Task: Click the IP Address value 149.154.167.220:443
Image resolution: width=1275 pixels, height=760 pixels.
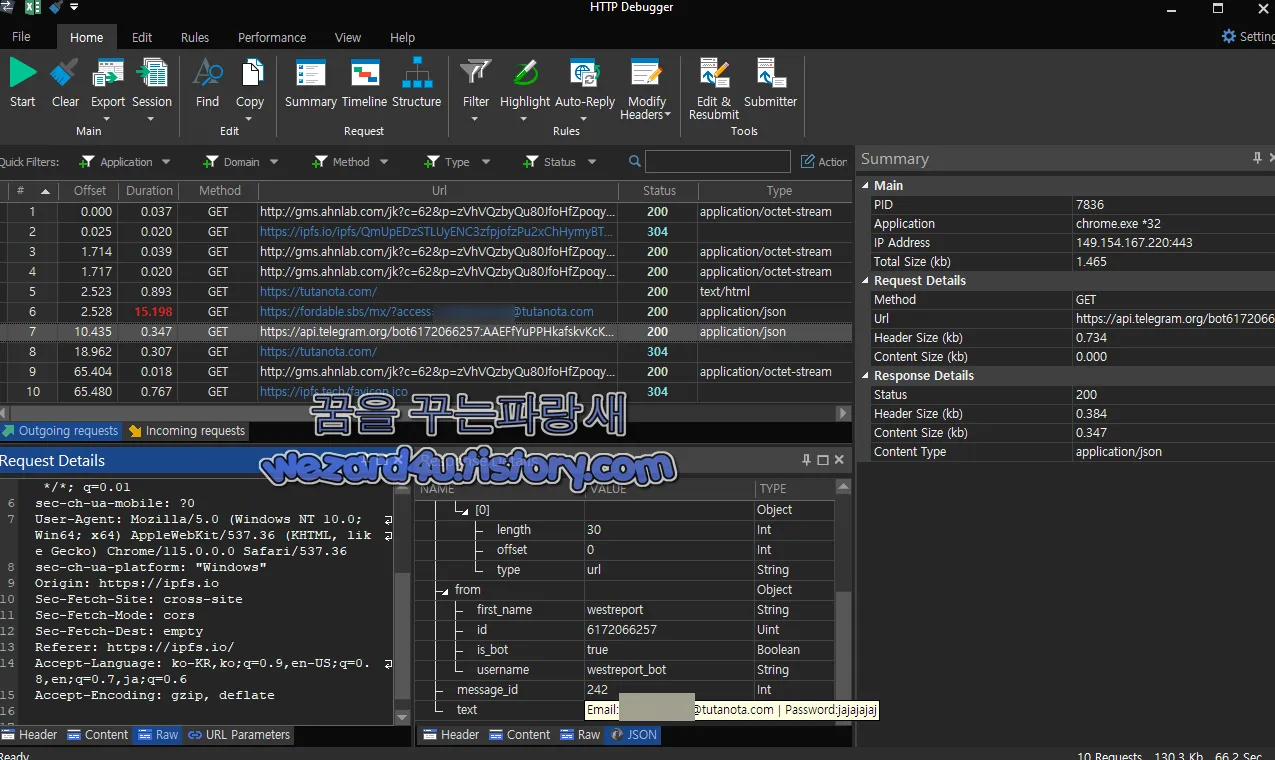Action: [x=1133, y=242]
